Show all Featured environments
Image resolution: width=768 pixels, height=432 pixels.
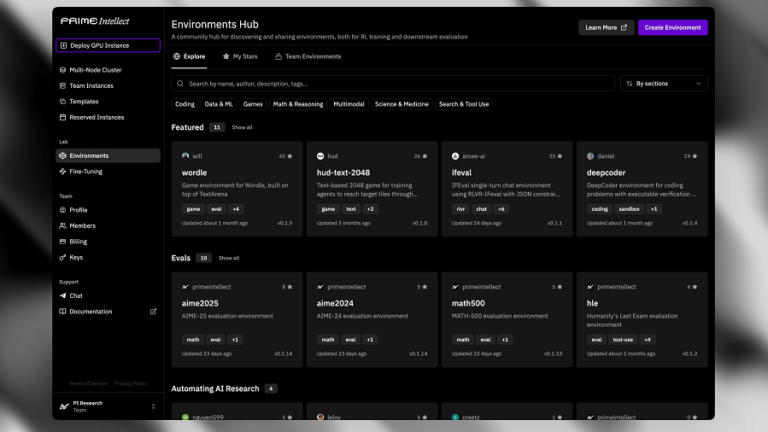pos(242,127)
